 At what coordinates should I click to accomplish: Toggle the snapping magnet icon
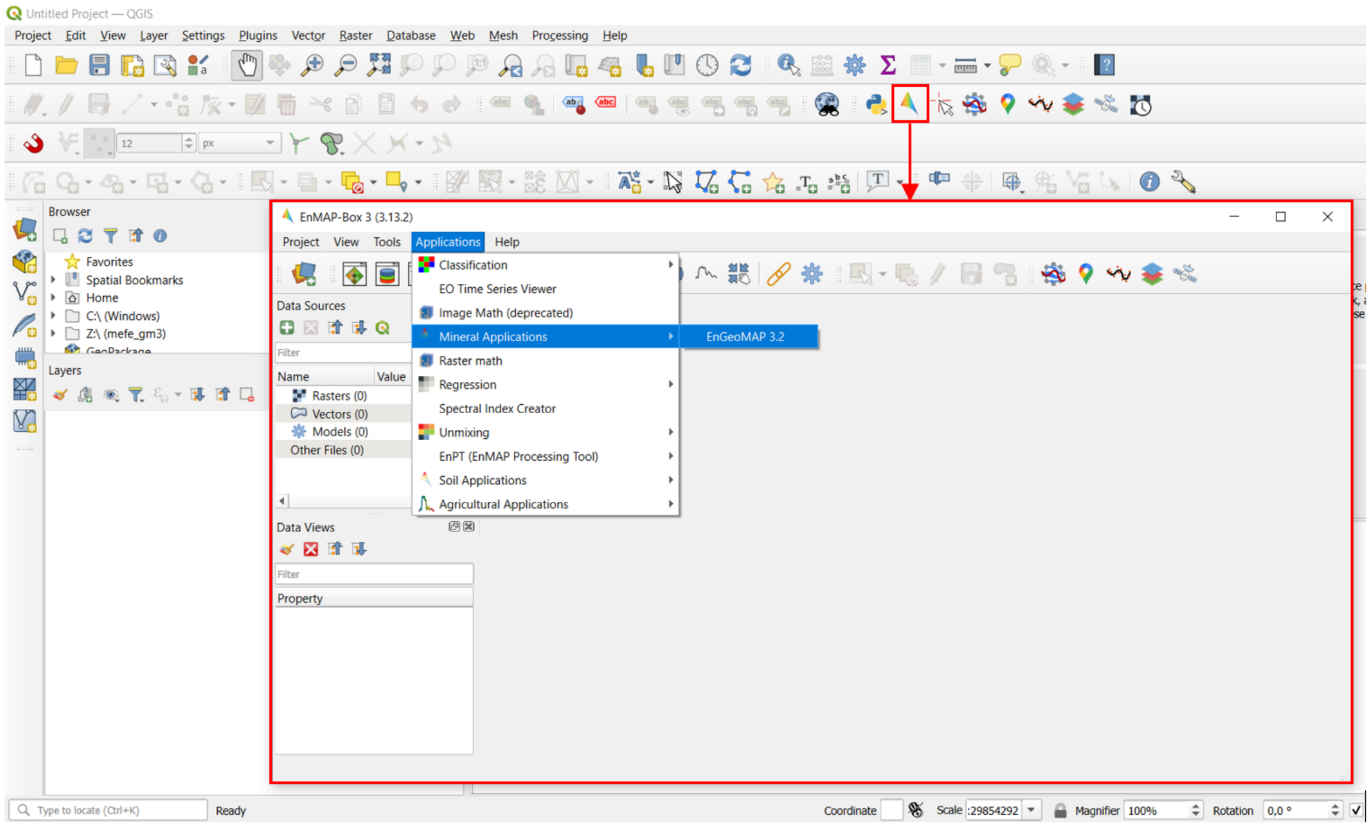[x=33, y=143]
